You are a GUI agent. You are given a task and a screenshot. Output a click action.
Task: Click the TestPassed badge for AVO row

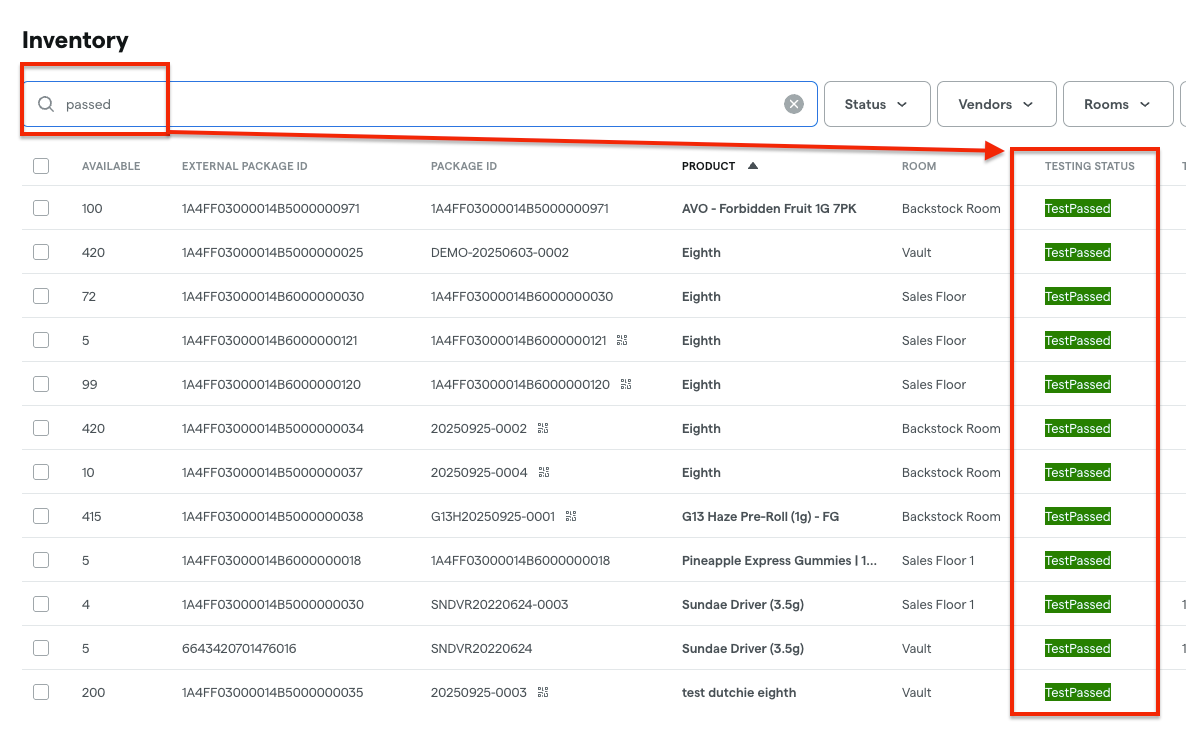coord(1077,208)
